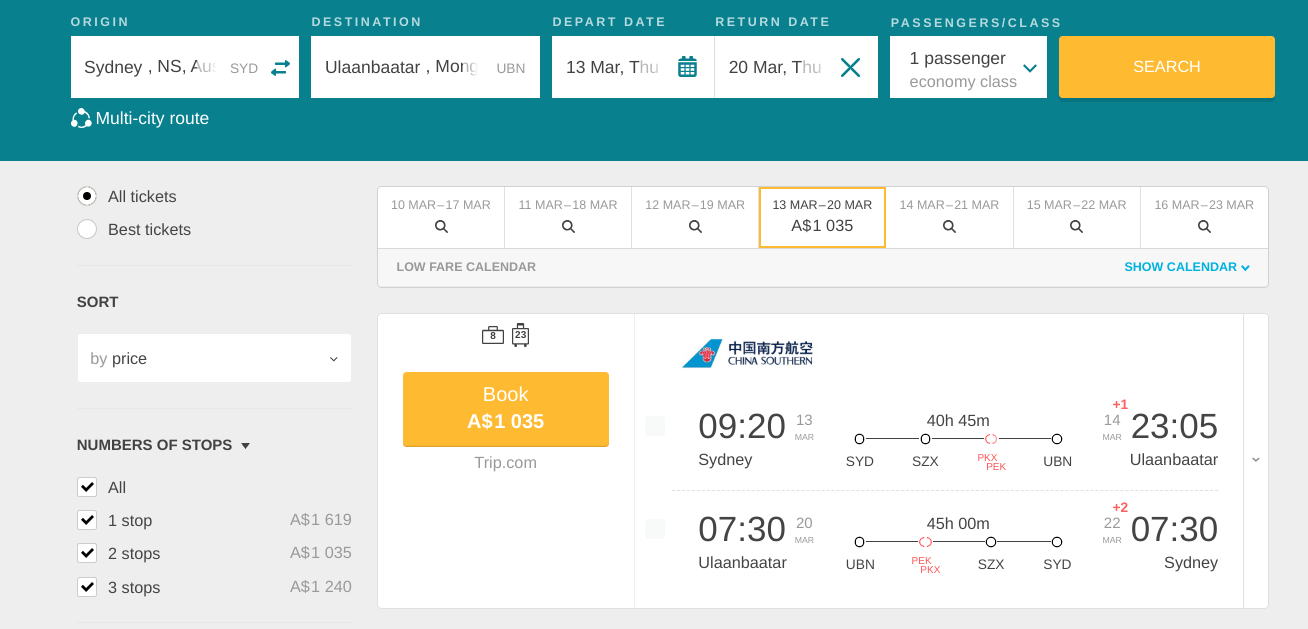Expand ticket details chevron on right

coord(1256,460)
